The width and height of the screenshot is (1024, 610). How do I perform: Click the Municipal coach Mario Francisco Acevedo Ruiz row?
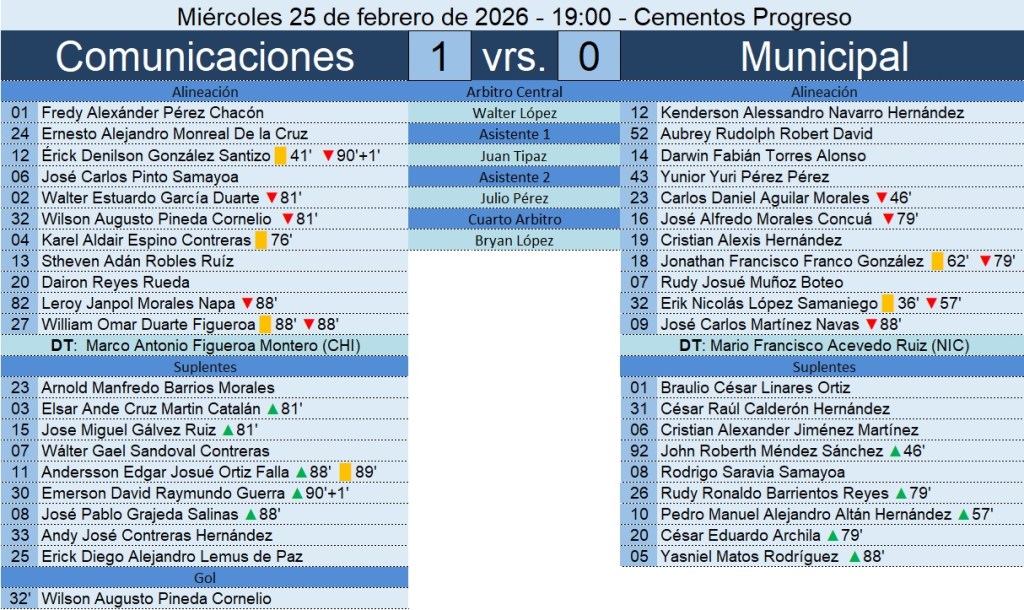click(x=821, y=346)
